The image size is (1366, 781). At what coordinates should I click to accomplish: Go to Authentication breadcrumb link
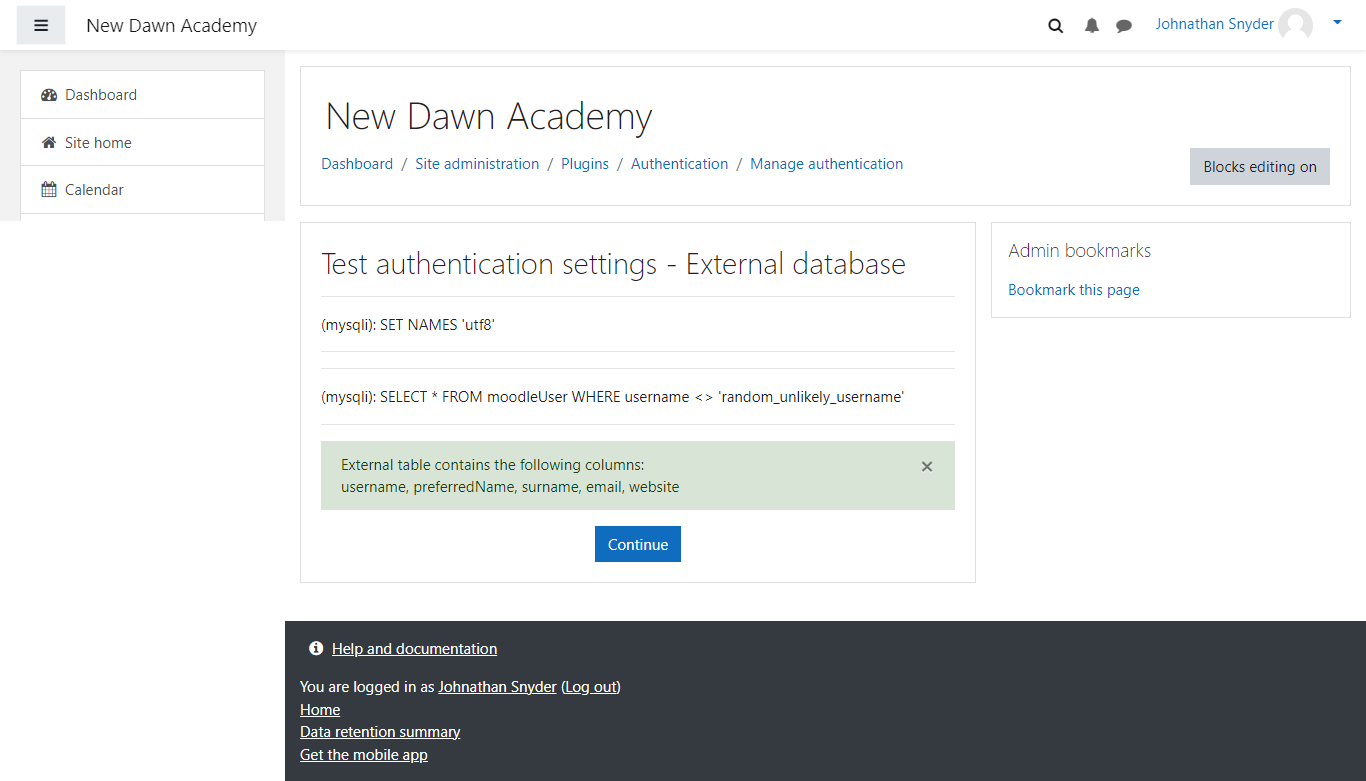click(680, 164)
